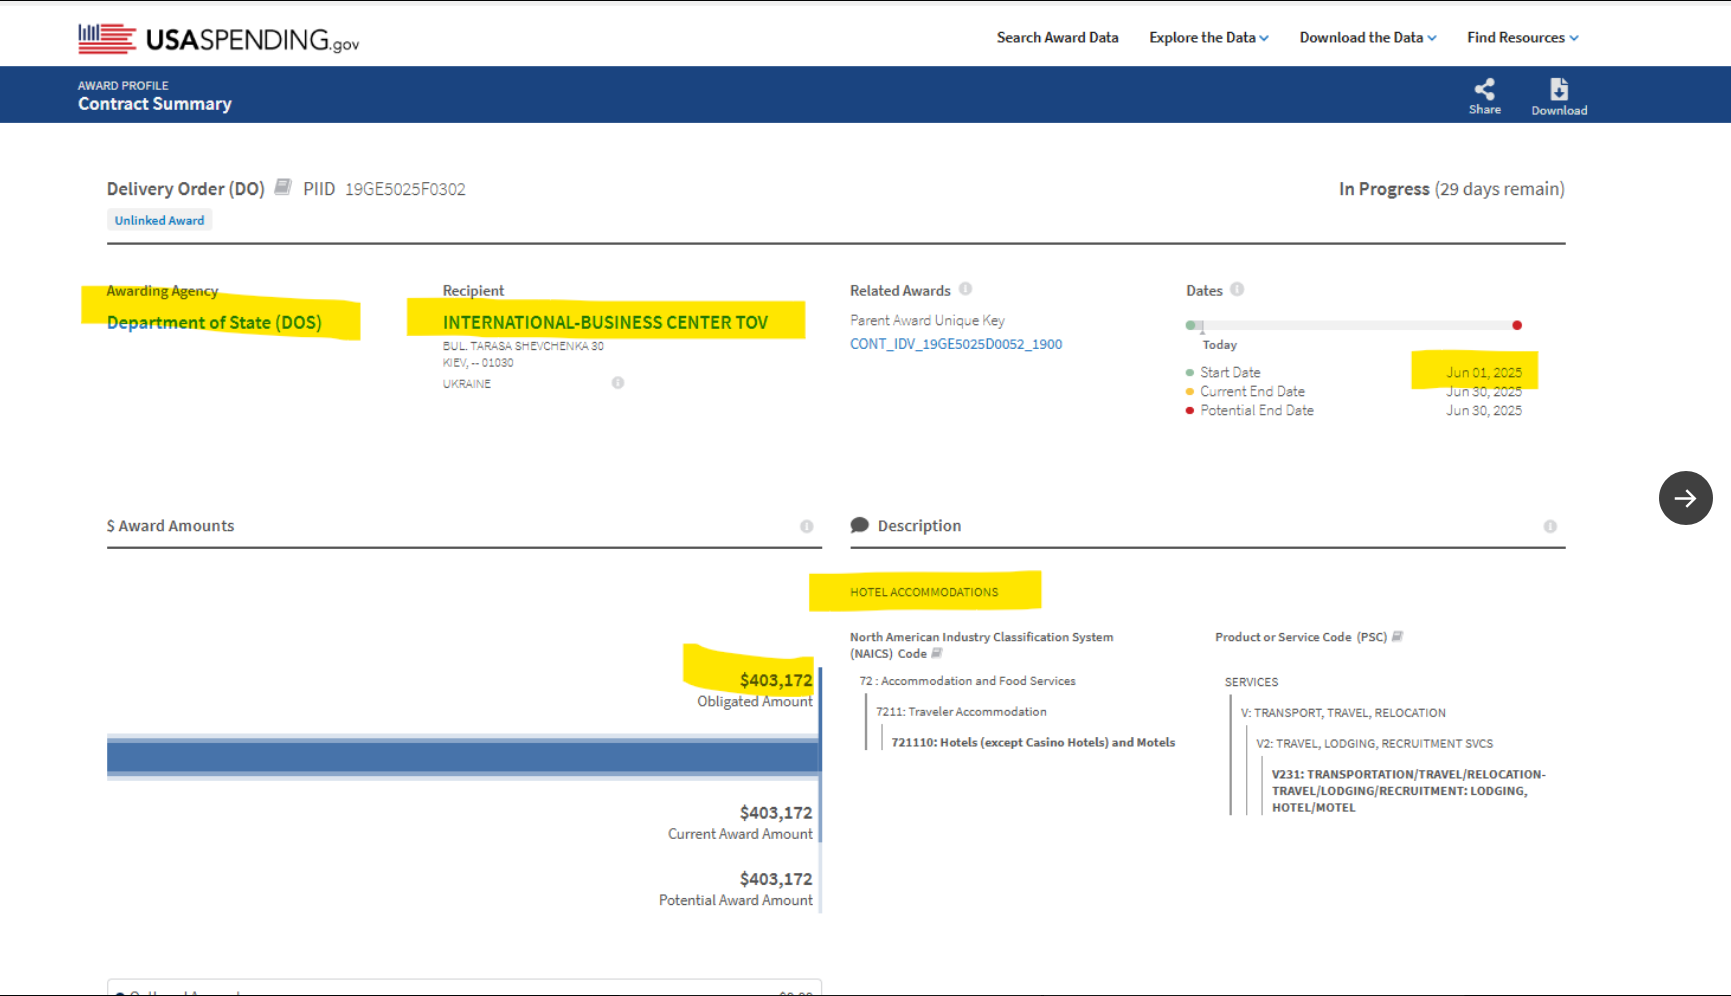Click the blue obligated amount bar
The width and height of the screenshot is (1731, 996).
[x=463, y=757]
